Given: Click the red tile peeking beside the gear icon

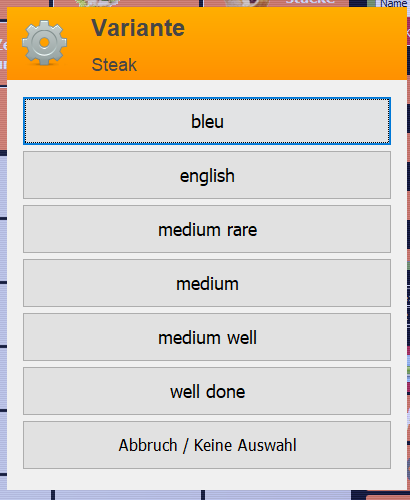Looking at the screenshot, I should tap(3, 53).
